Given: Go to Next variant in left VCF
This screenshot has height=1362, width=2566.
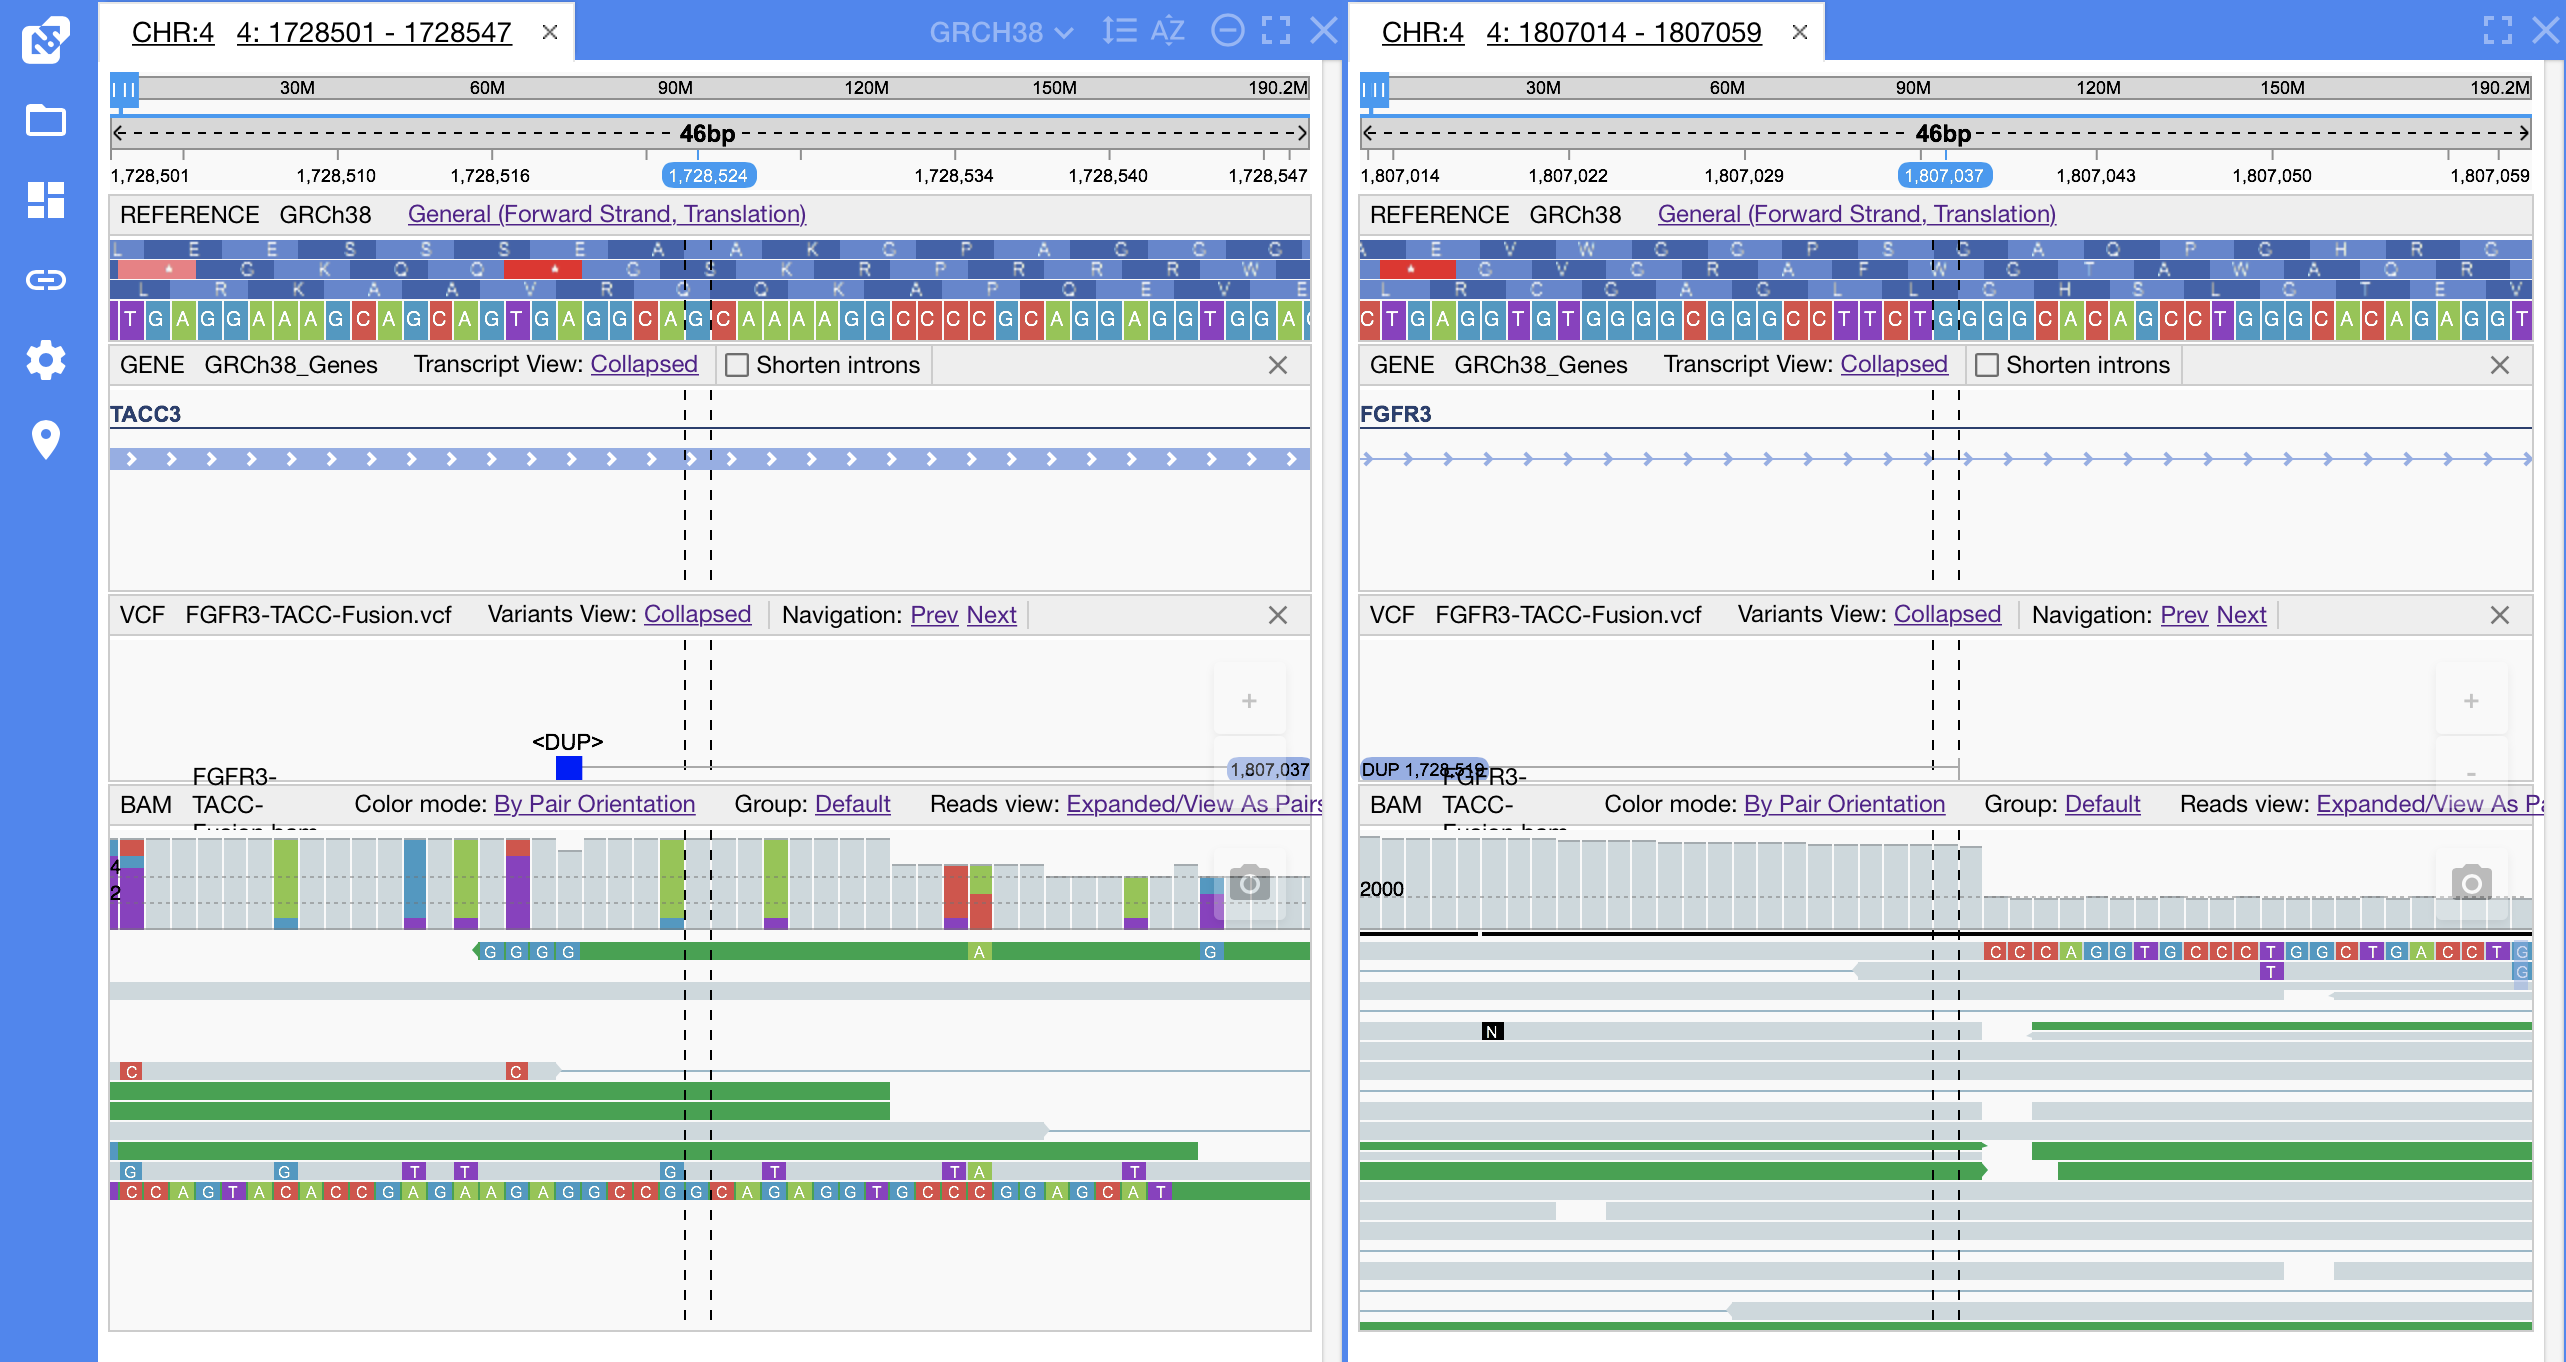Looking at the screenshot, I should tap(991, 615).
